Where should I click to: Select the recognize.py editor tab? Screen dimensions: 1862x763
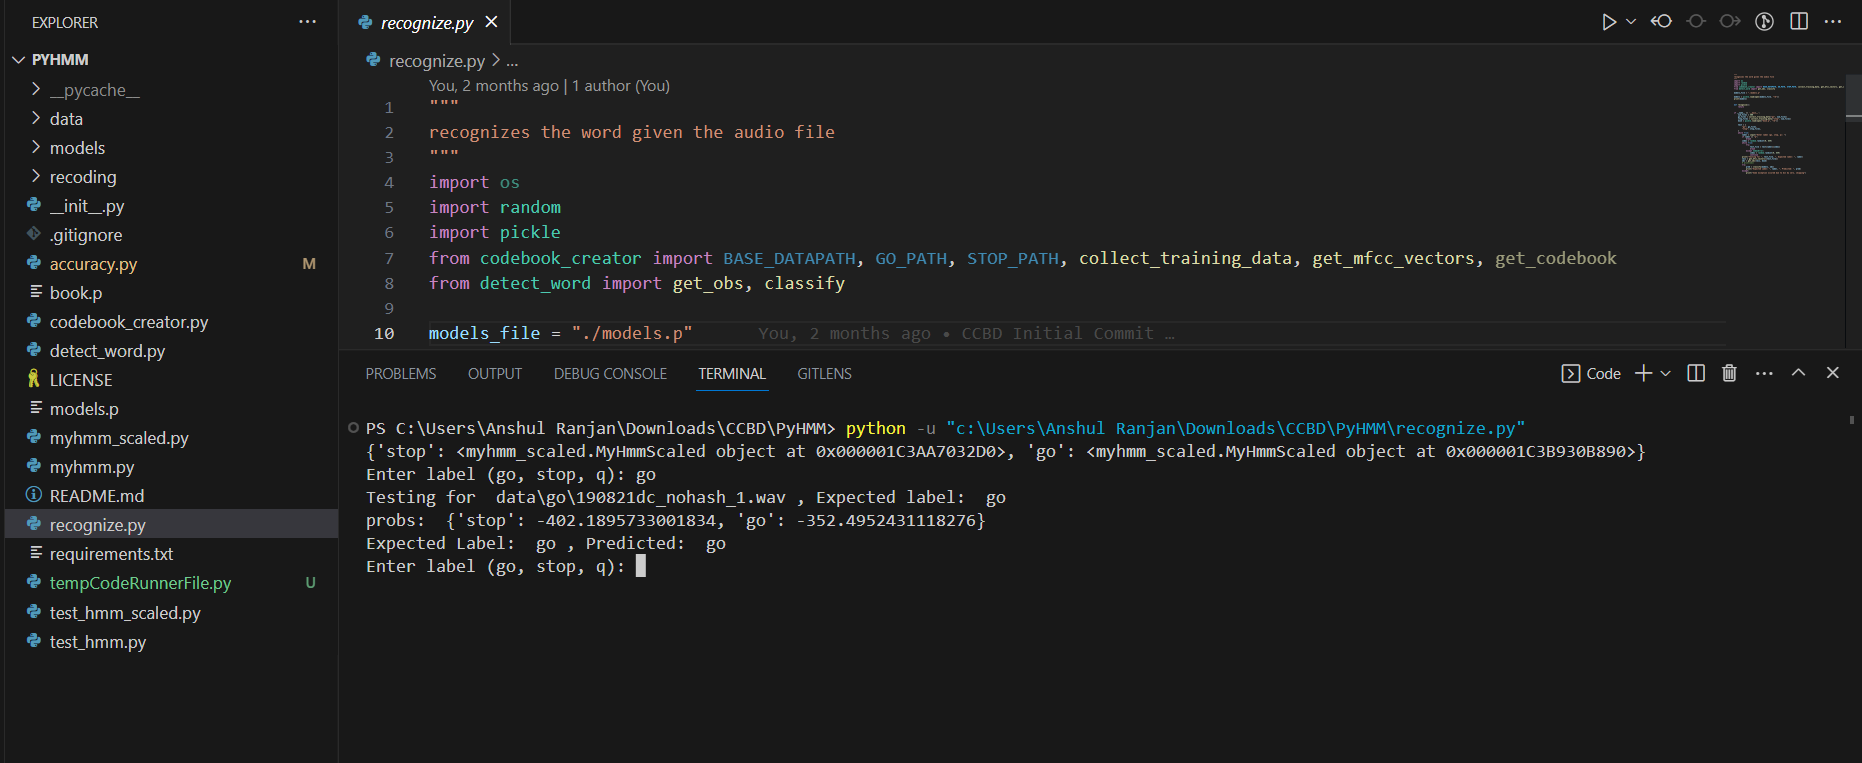point(428,22)
